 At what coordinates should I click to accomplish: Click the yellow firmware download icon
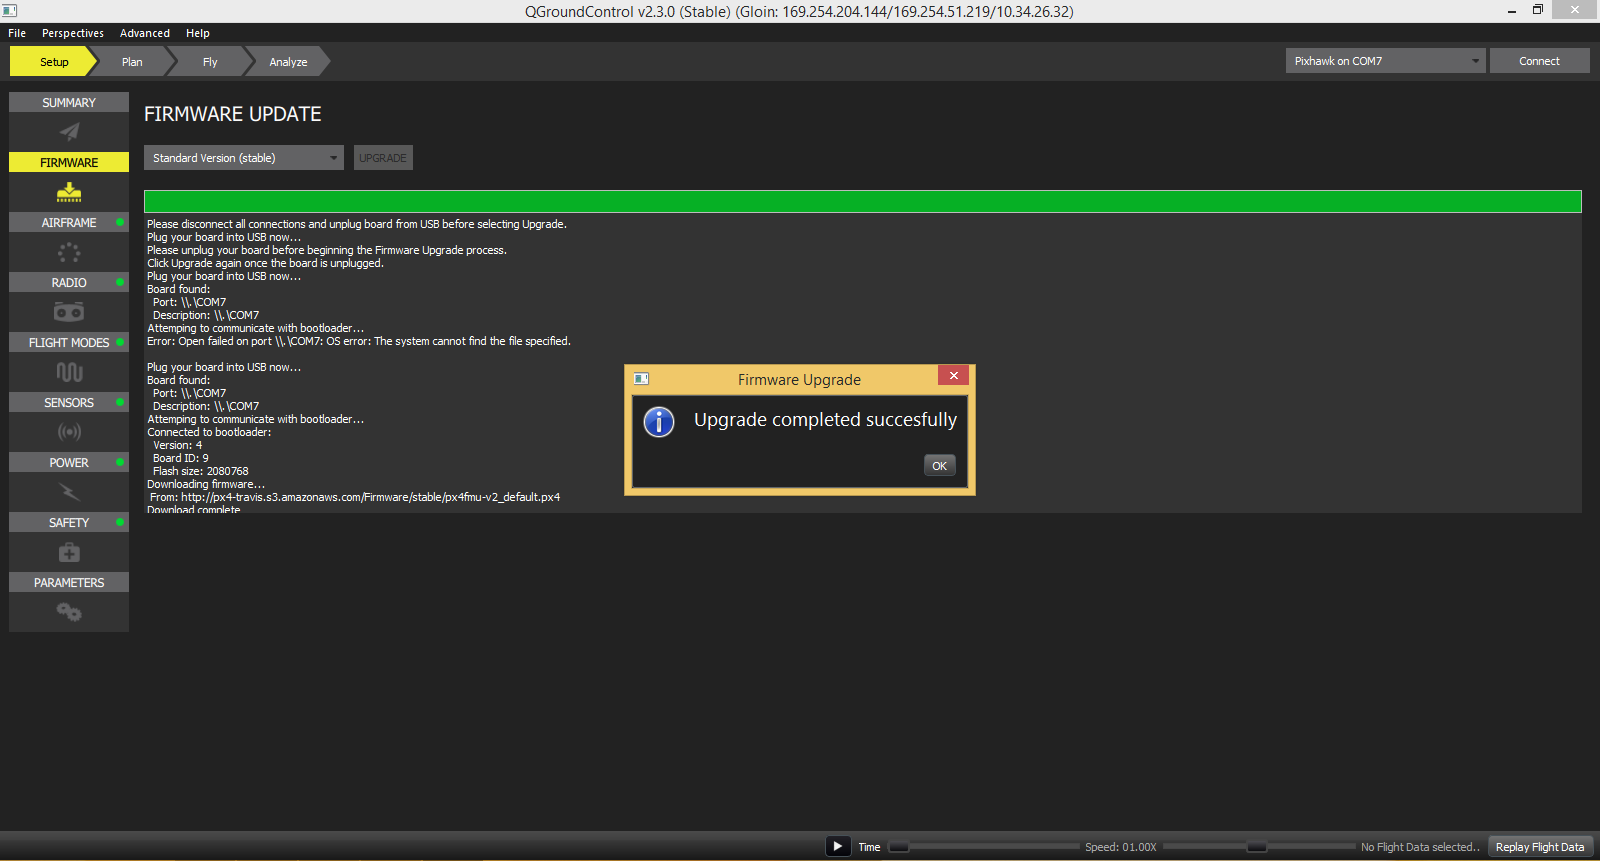coord(69,192)
